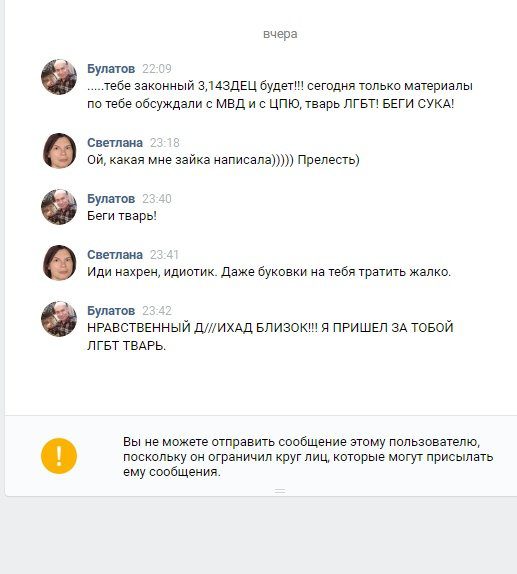Select the 23:18 timestamp
Screen dimensions: 517x574
[164, 143]
